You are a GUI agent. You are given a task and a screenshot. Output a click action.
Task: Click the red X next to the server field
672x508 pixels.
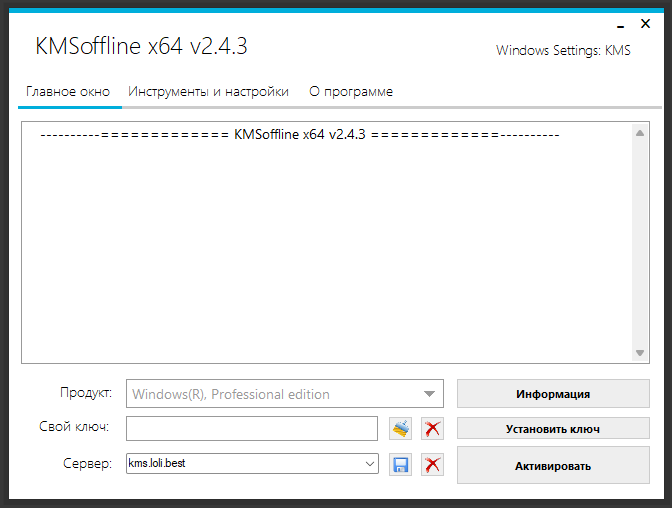coord(432,464)
